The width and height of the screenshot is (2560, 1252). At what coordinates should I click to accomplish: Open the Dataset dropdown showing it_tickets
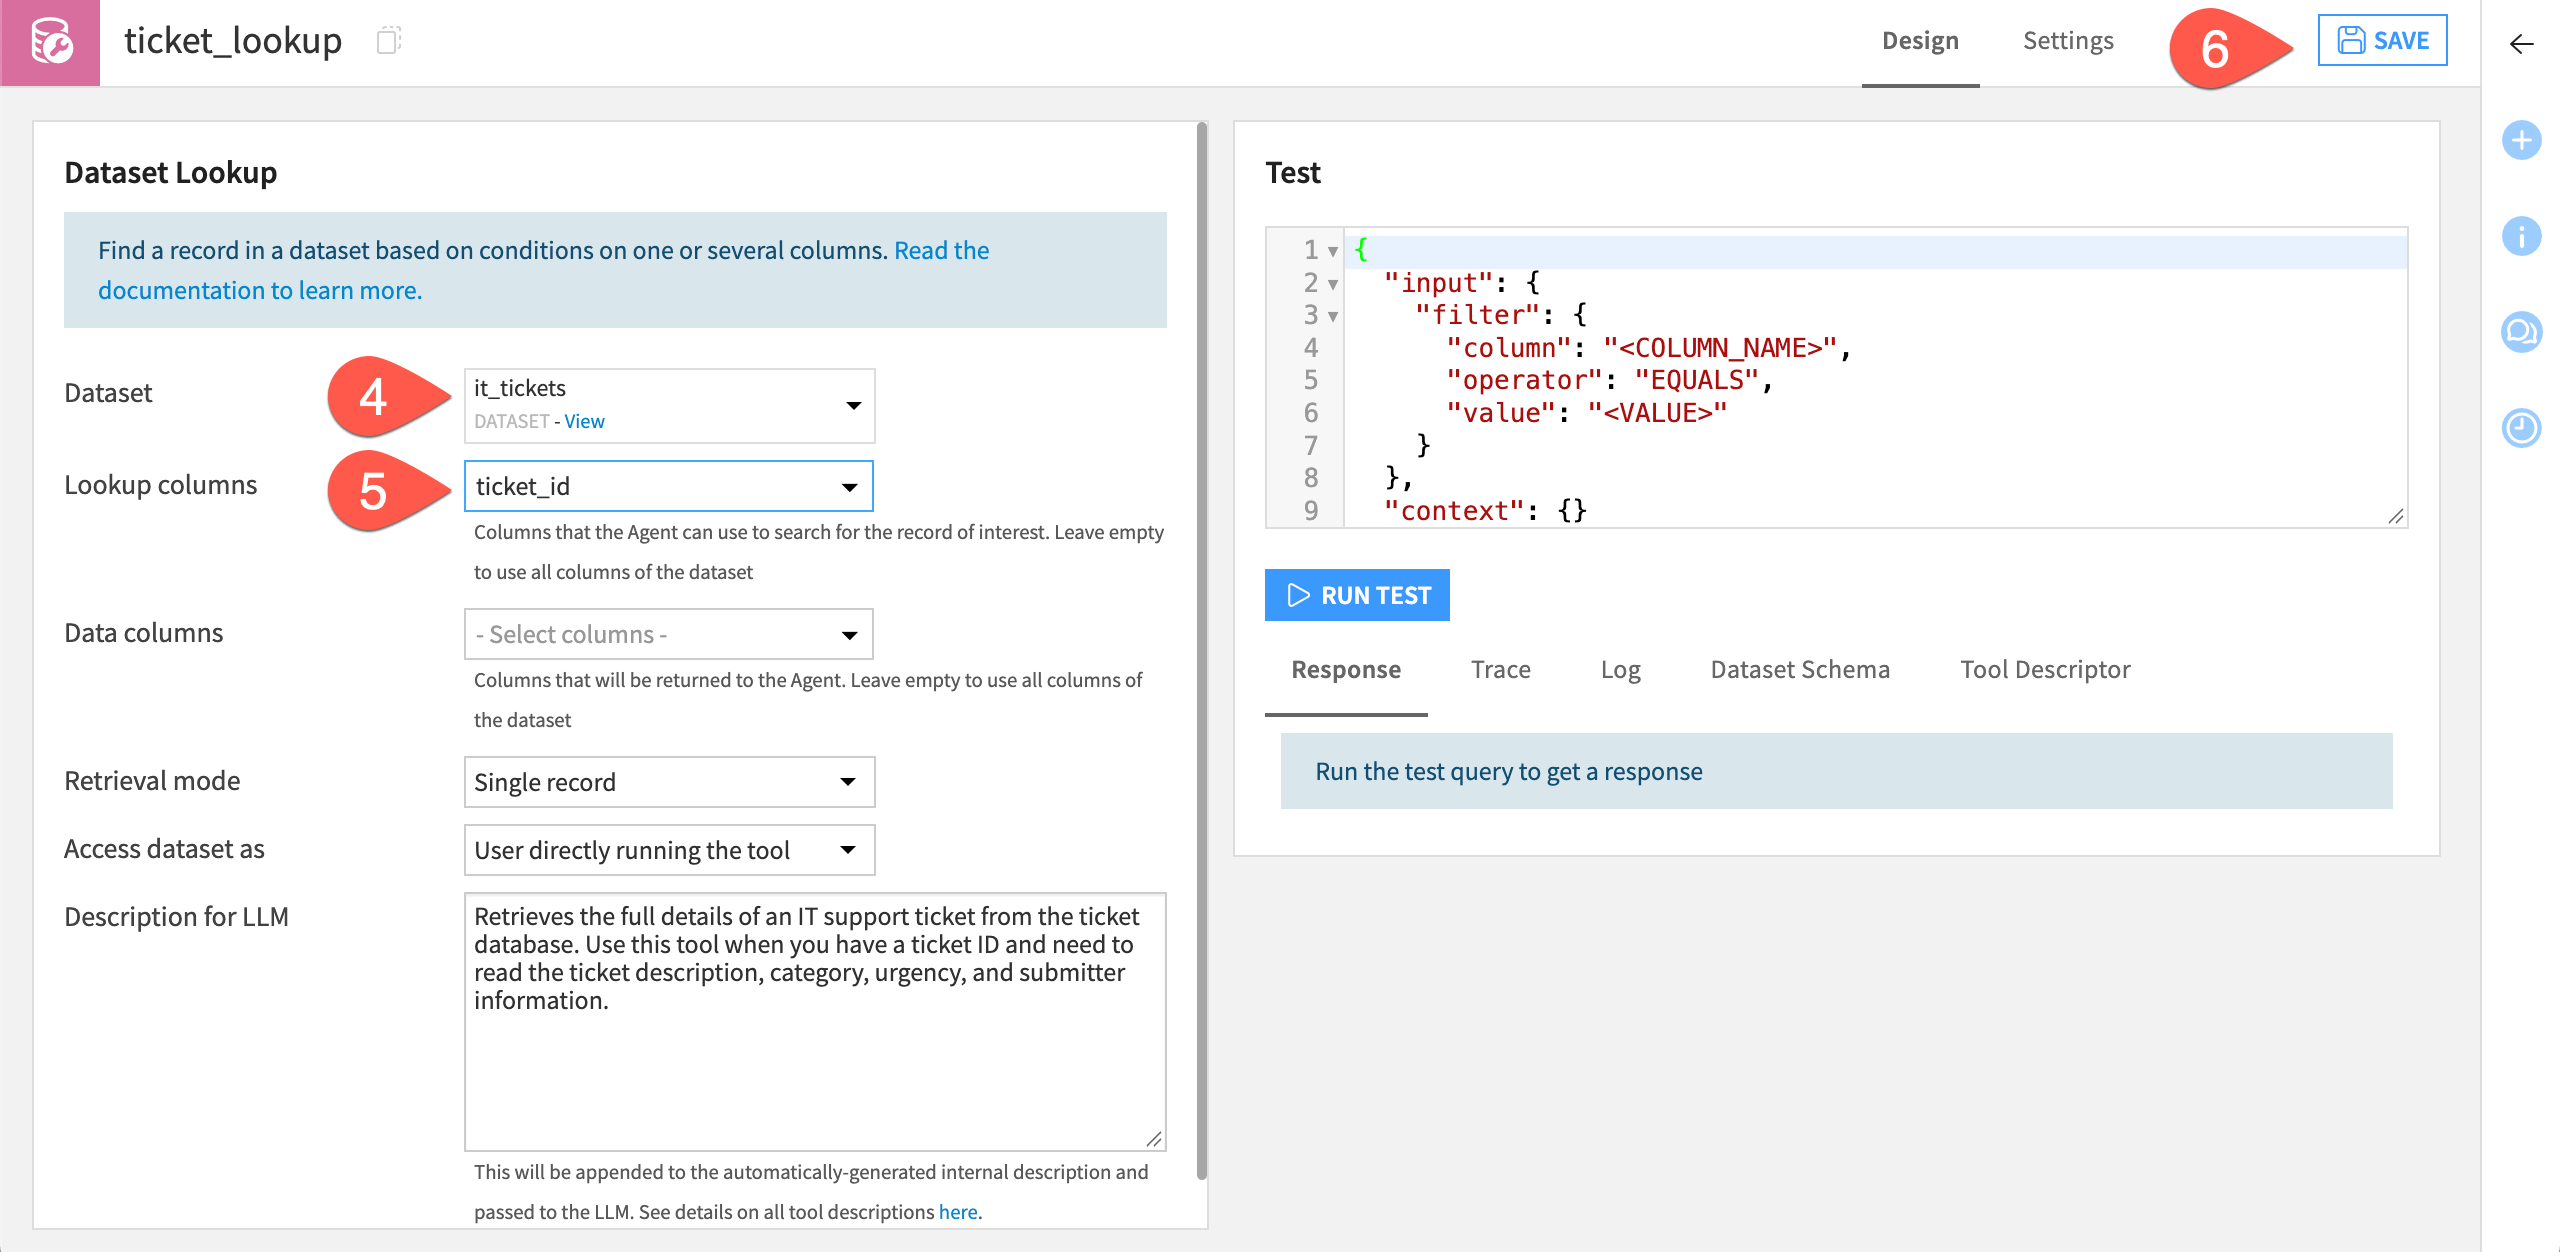tap(669, 405)
